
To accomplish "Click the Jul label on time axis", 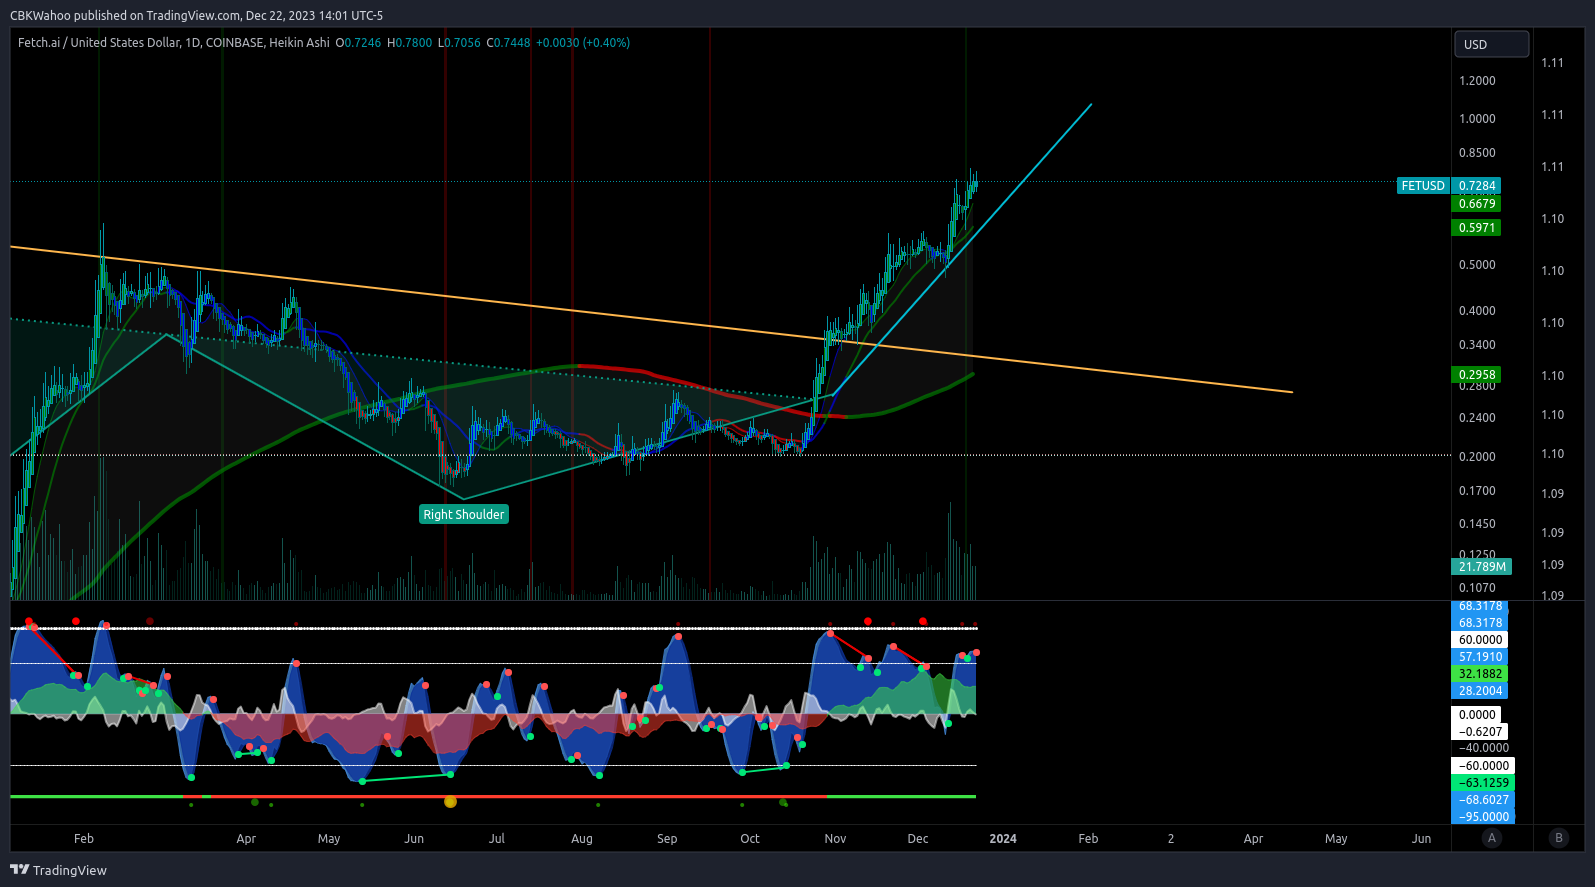I will pyautogui.click(x=497, y=839).
